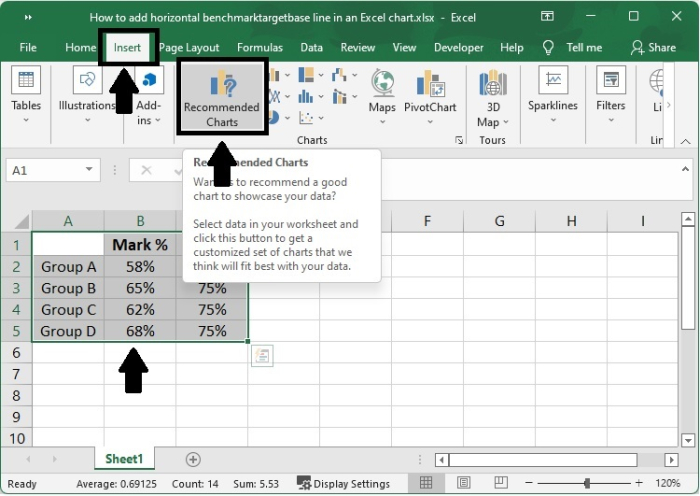Switch to the Developer tab
The width and height of the screenshot is (700, 496).
click(459, 47)
